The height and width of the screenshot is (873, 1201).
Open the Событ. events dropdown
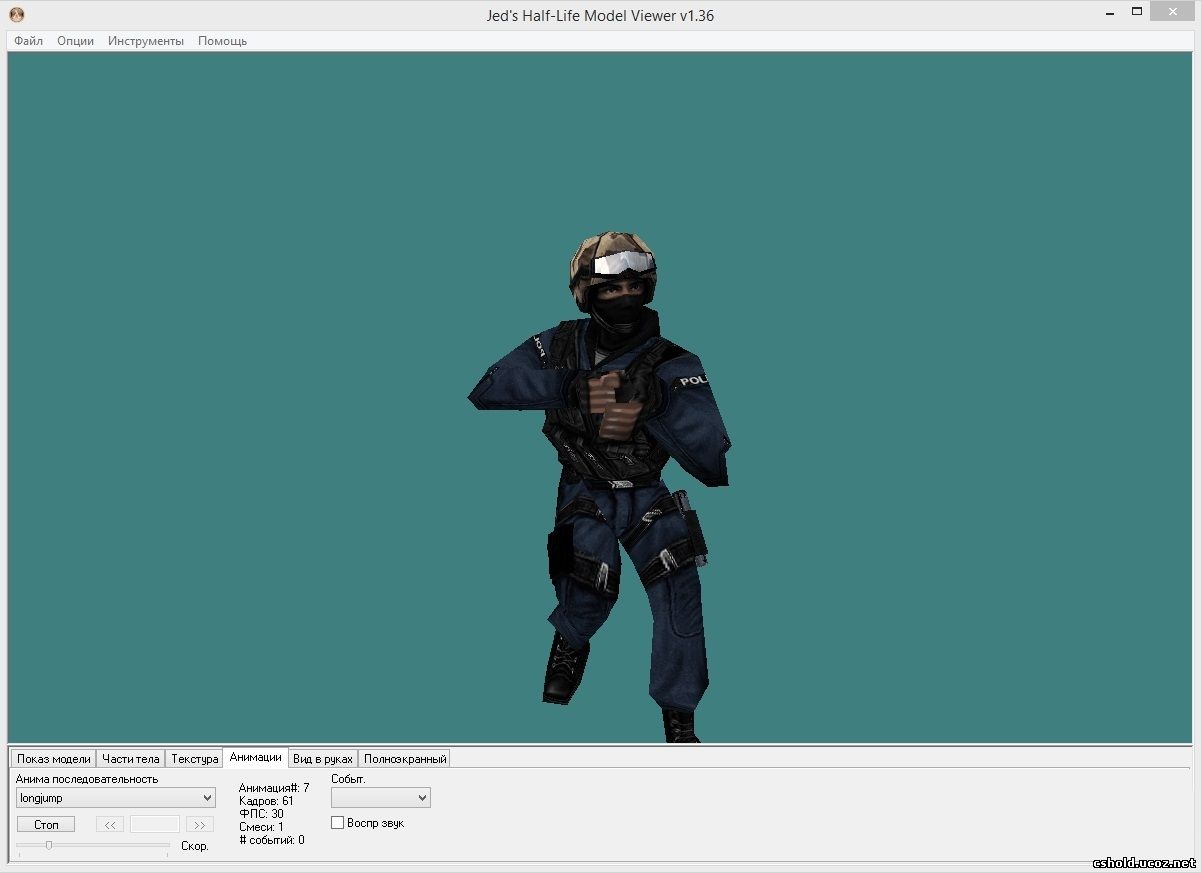point(381,798)
